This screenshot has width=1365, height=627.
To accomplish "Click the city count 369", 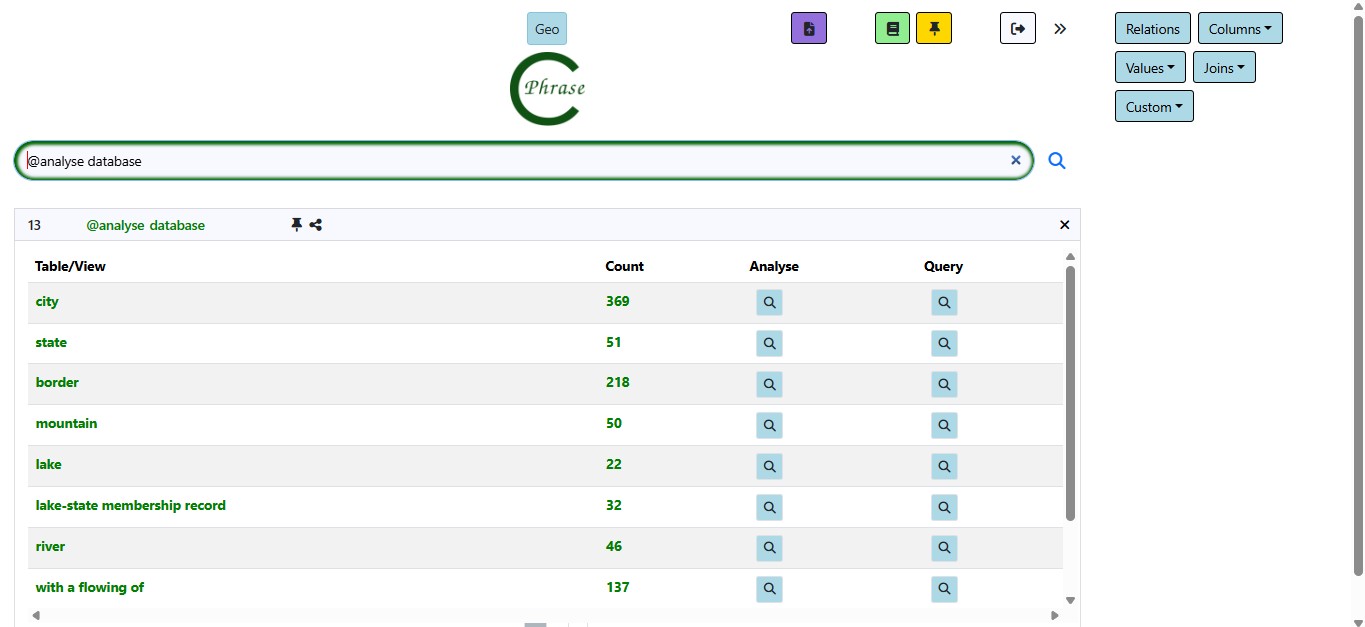I will 617,302.
